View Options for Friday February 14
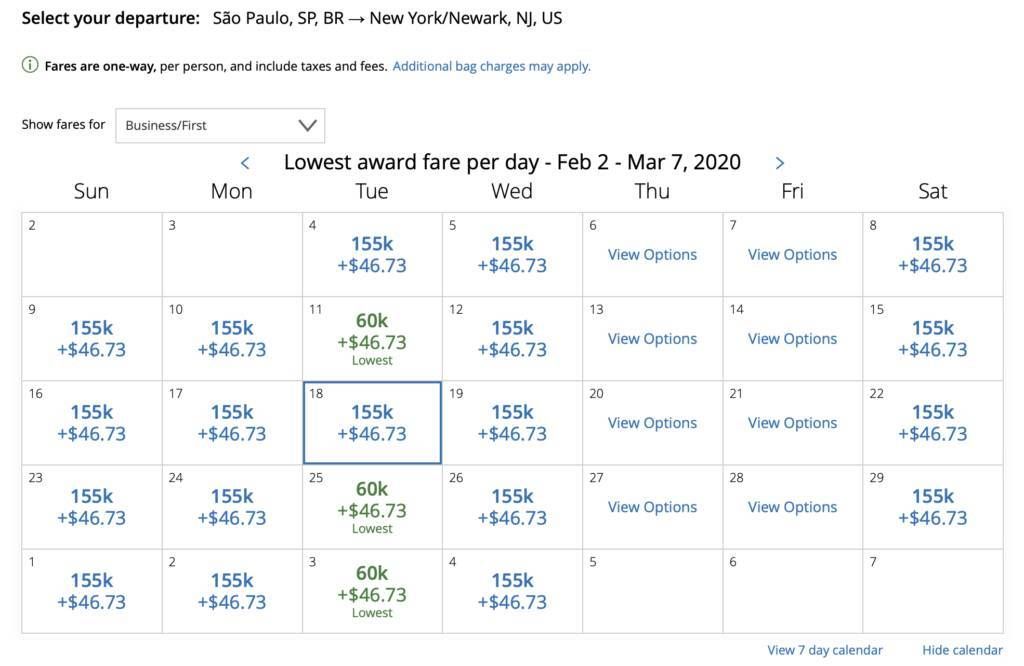The image size is (1024, 666). coord(792,339)
